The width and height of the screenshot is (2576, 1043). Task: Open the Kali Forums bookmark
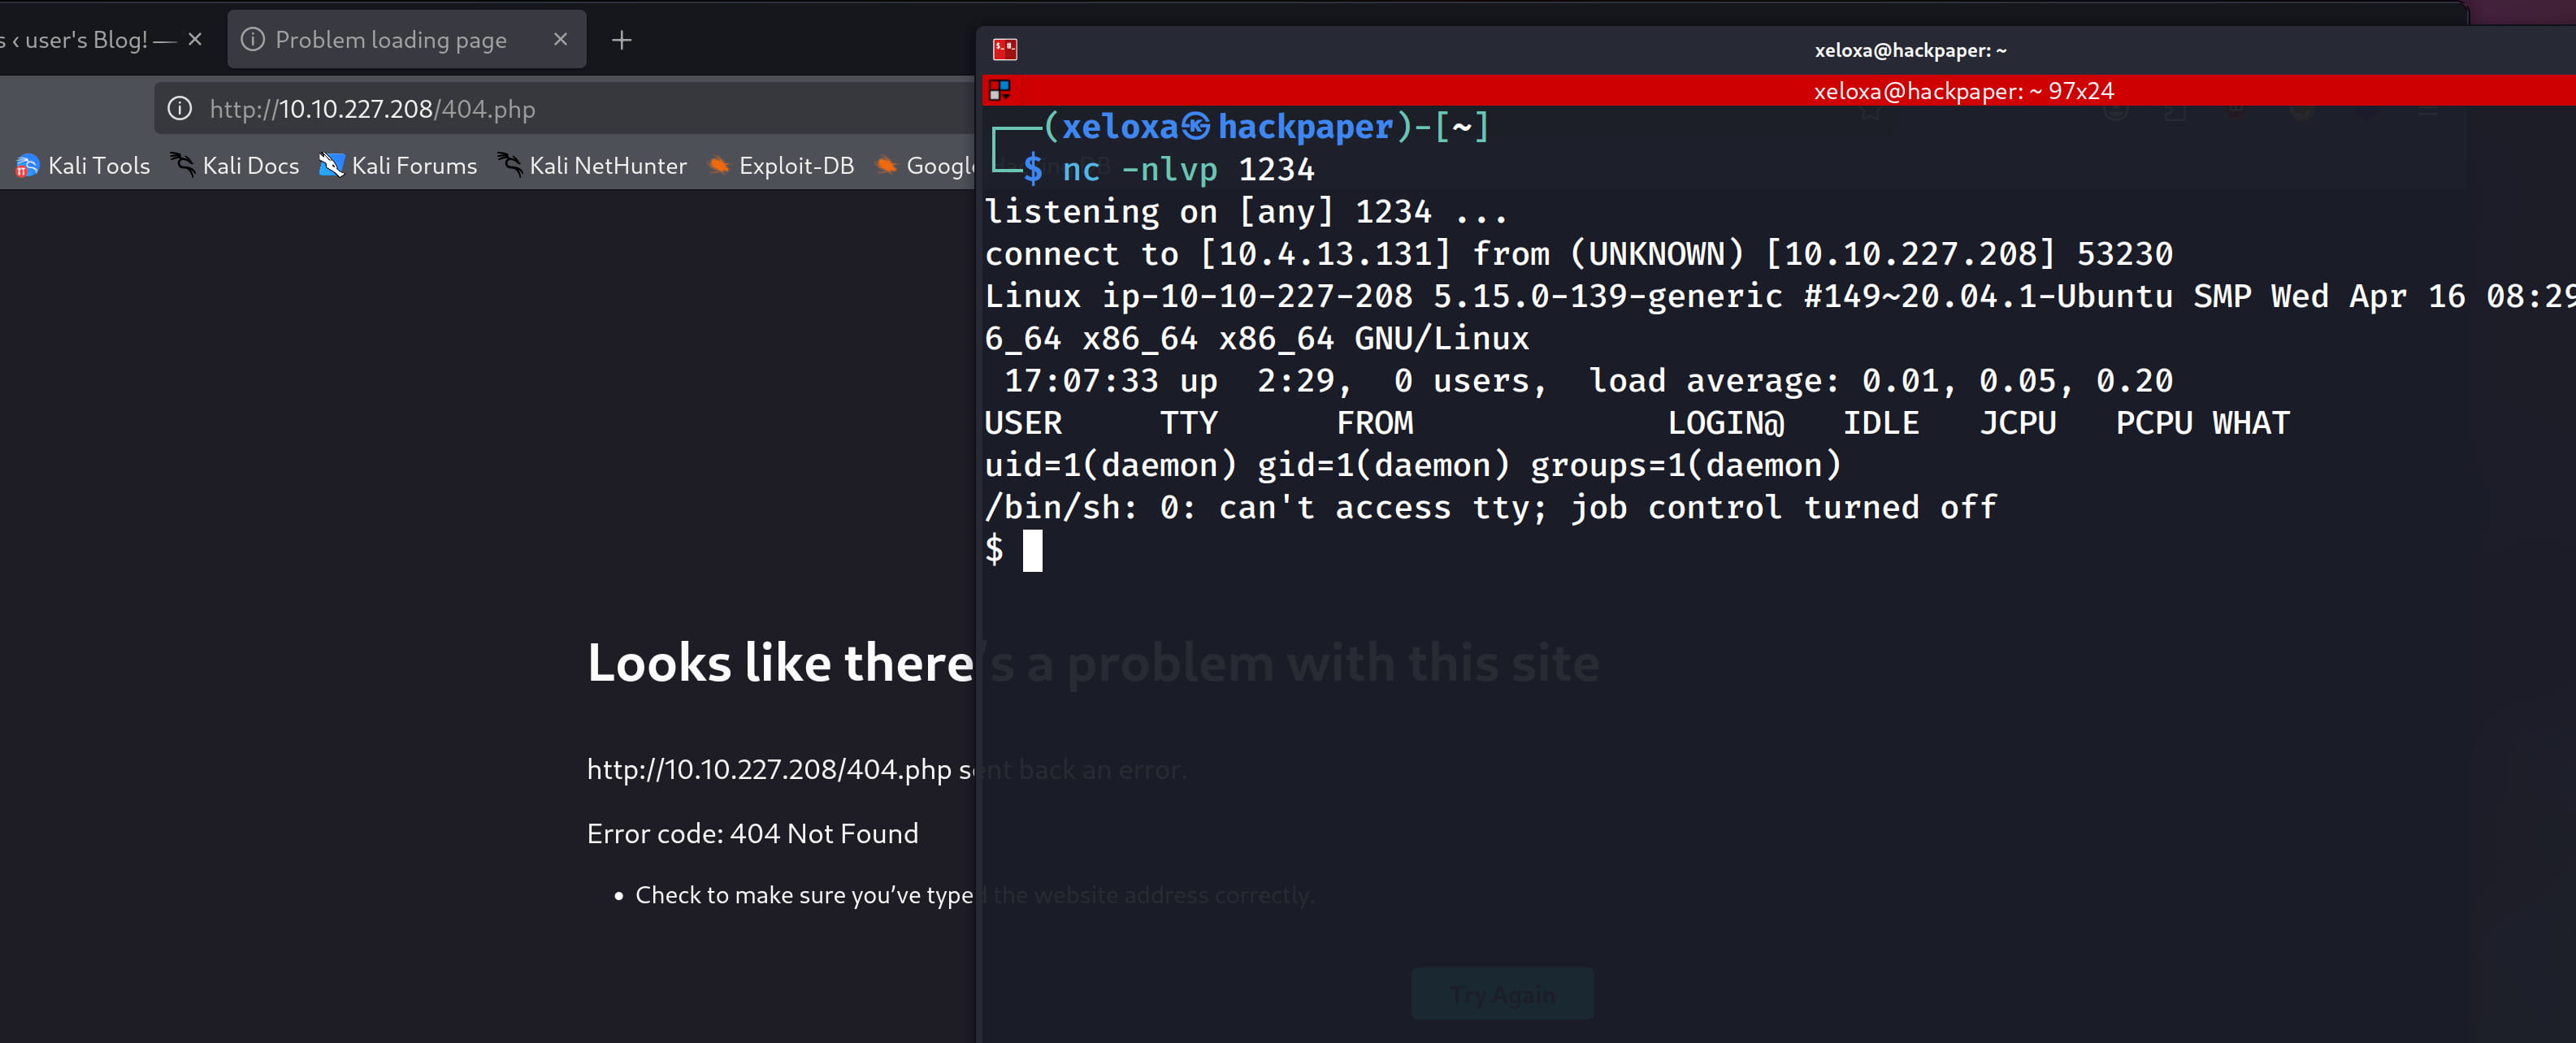(x=398, y=166)
